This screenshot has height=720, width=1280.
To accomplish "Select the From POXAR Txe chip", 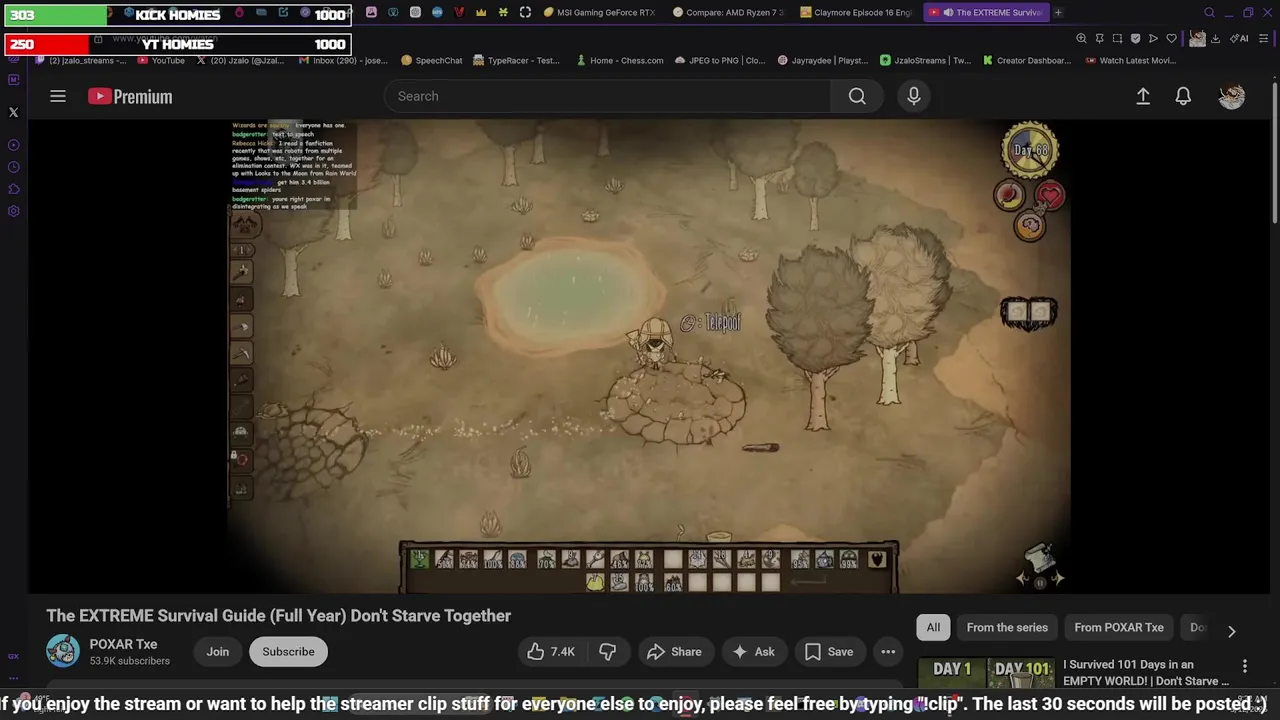I will (x=1119, y=627).
